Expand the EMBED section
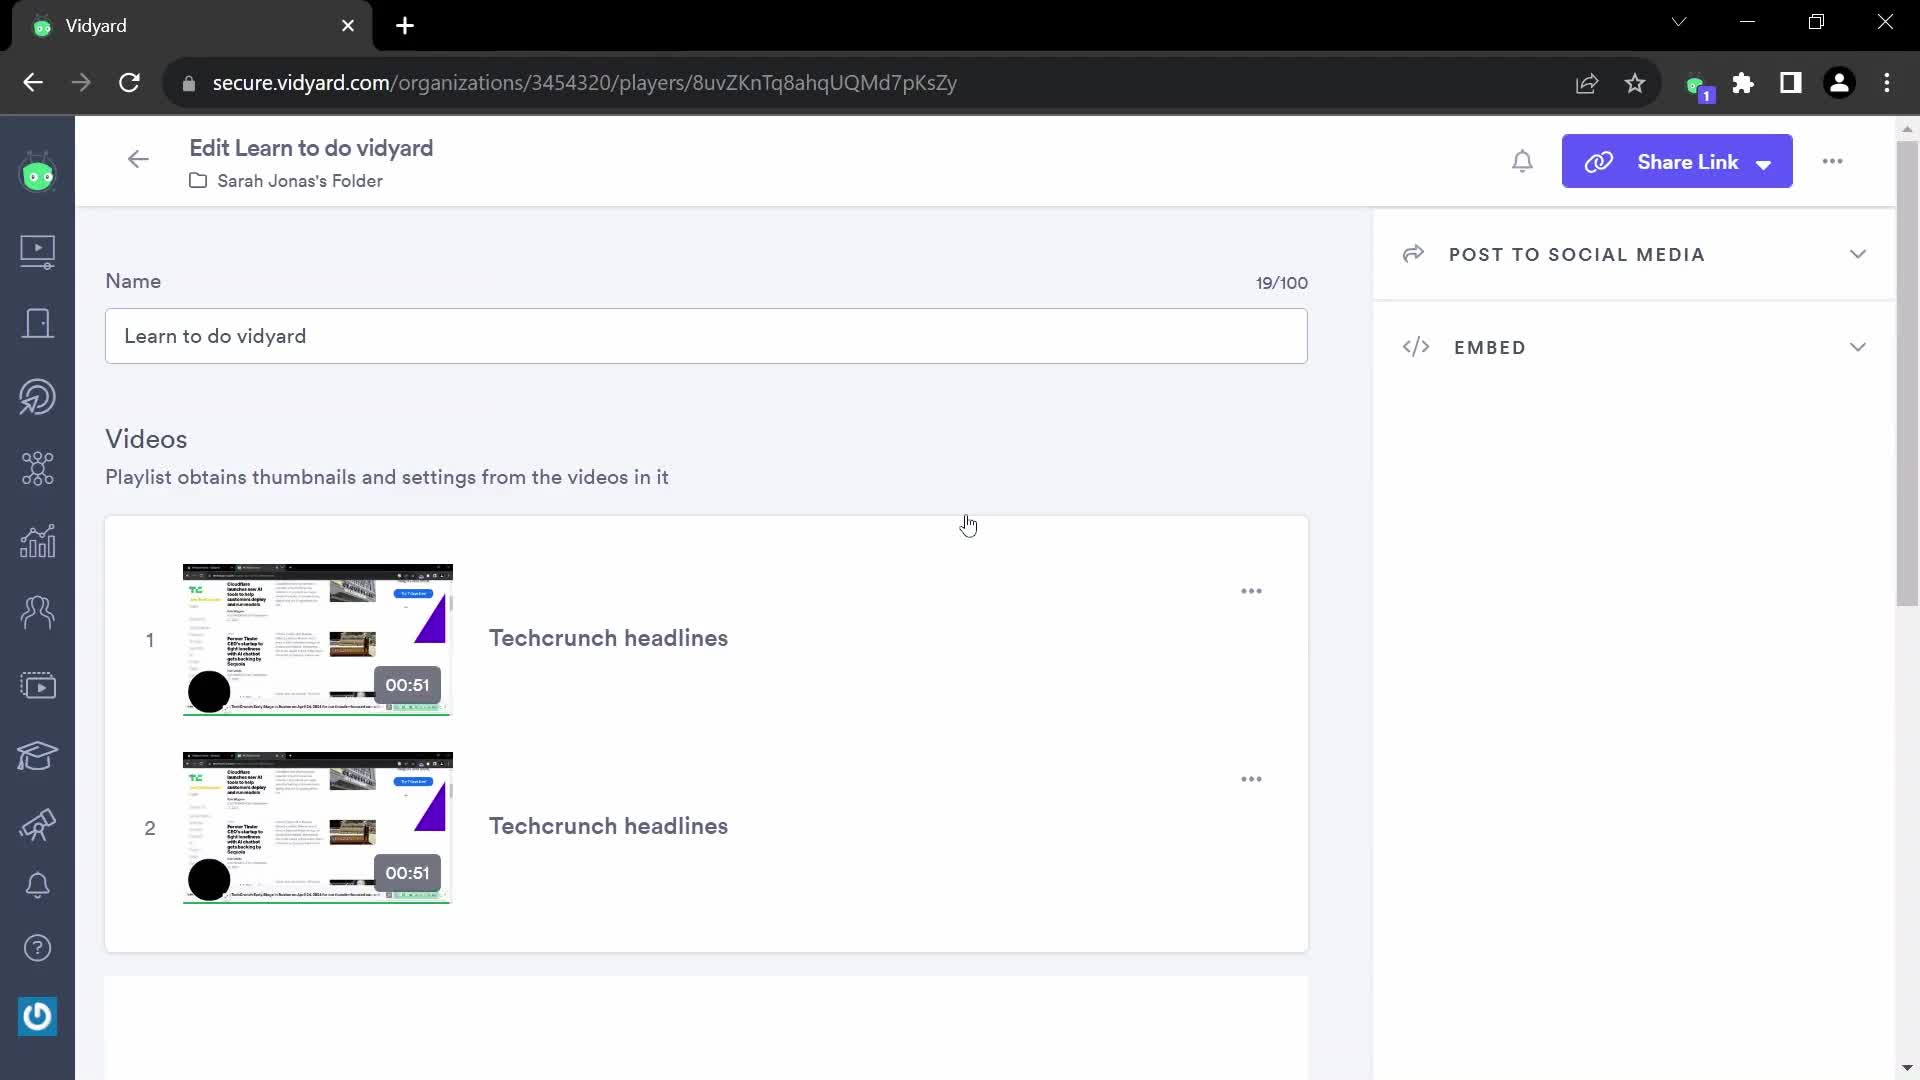This screenshot has width=1920, height=1080. coord(1859,345)
